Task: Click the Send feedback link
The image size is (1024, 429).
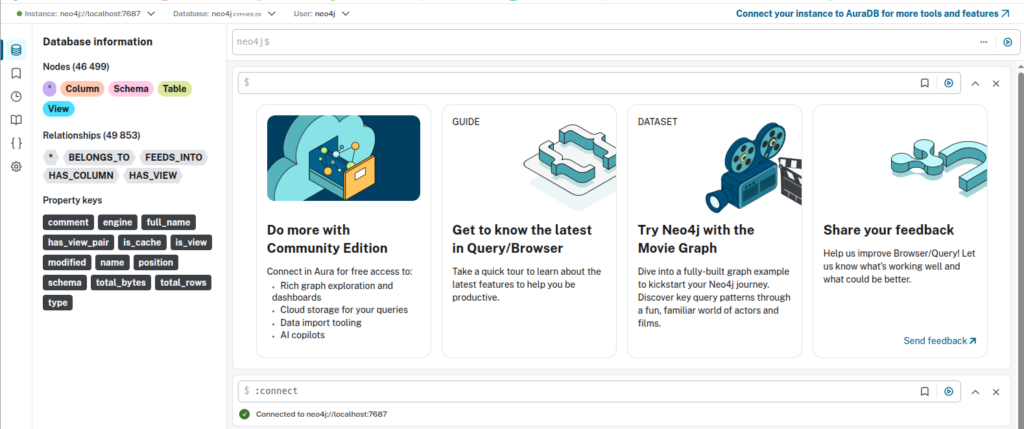Action: coord(939,341)
